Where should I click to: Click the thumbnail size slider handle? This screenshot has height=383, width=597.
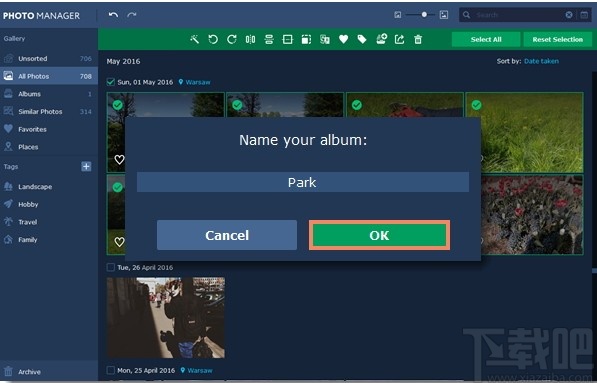click(424, 15)
